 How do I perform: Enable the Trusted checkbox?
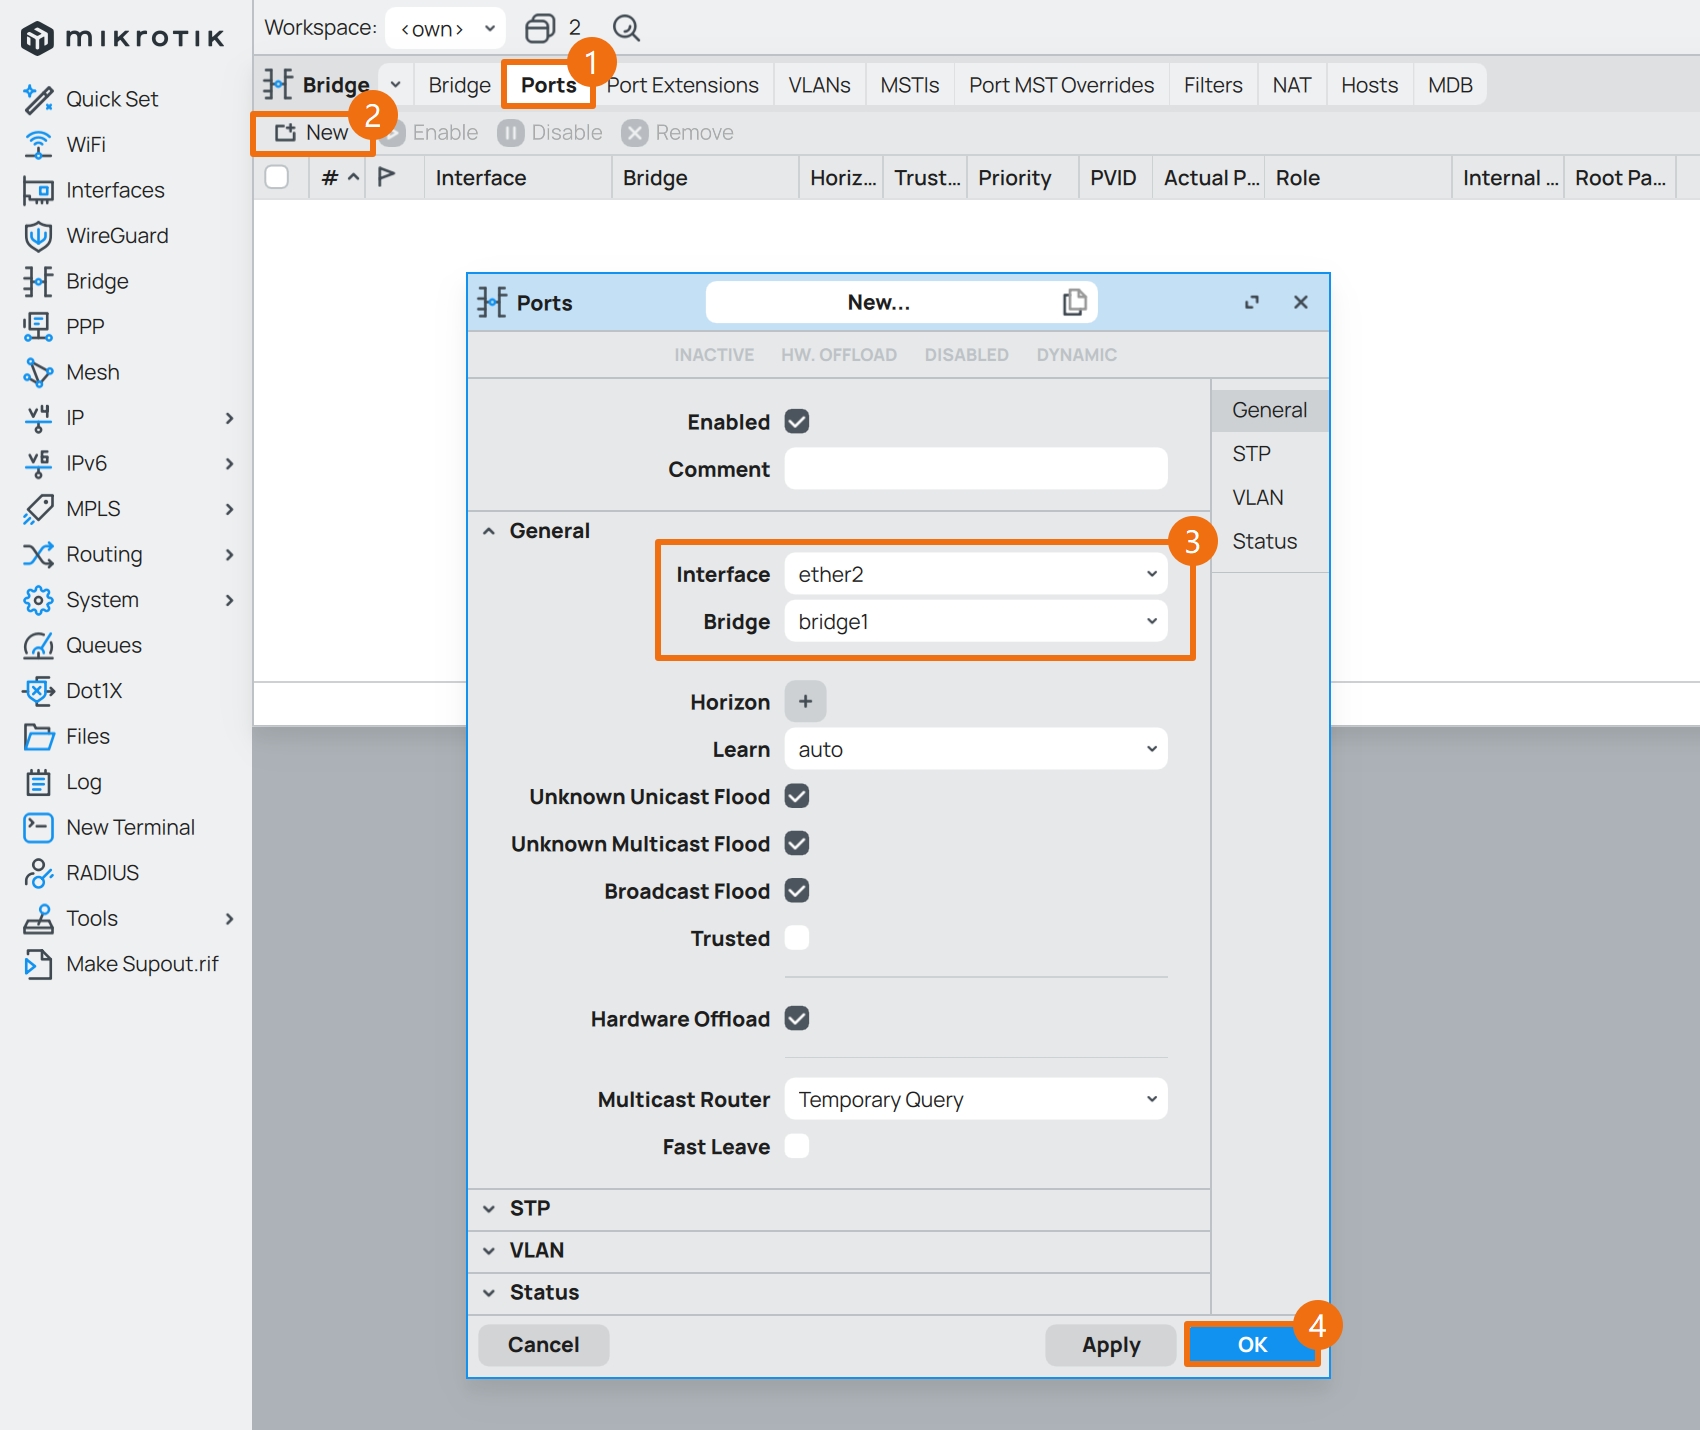tap(797, 938)
